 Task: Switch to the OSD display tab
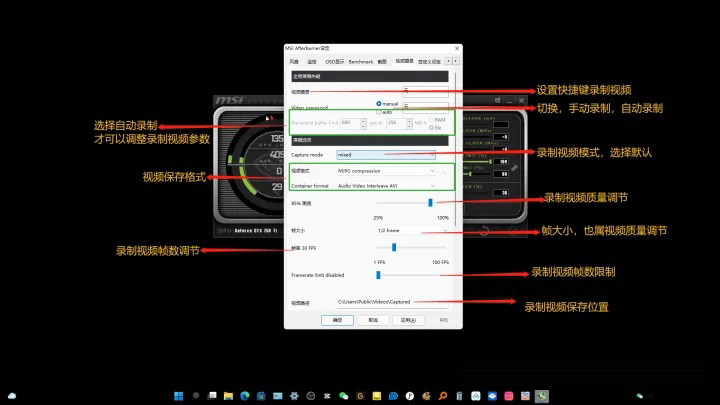[x=335, y=62]
